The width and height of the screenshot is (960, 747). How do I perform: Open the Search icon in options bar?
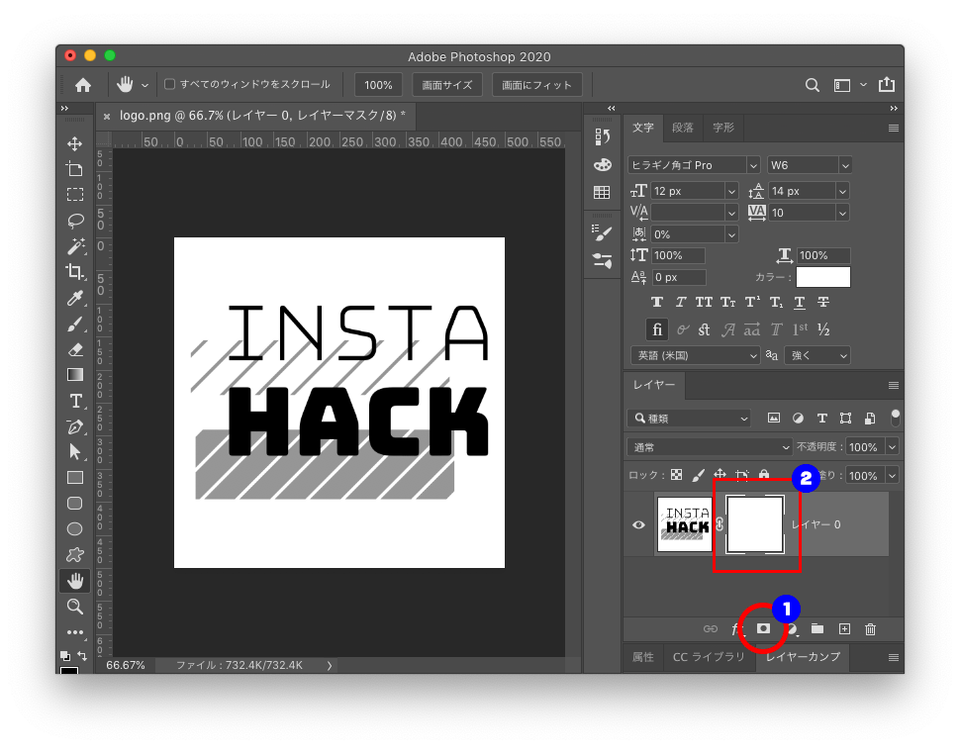[x=812, y=85]
